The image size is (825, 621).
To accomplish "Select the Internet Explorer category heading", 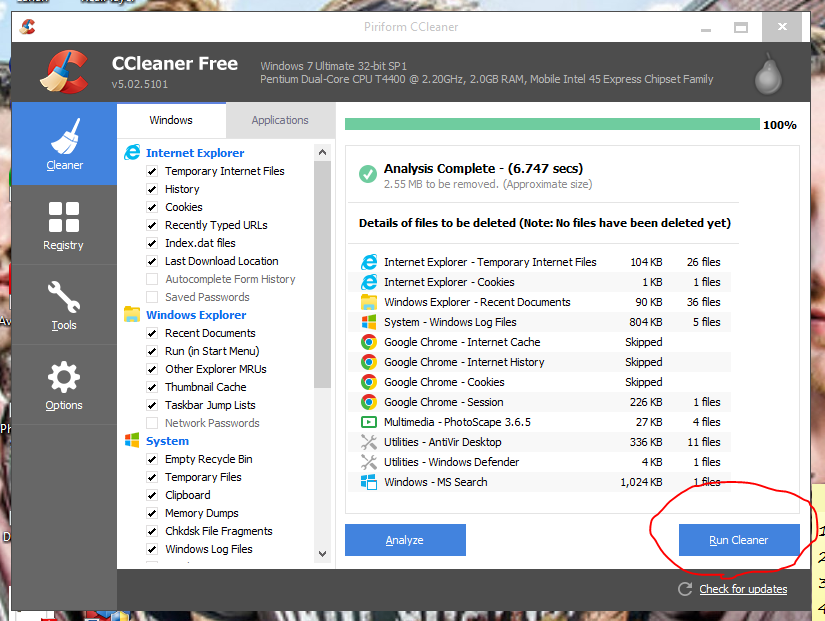I will pyautogui.click(x=195, y=153).
